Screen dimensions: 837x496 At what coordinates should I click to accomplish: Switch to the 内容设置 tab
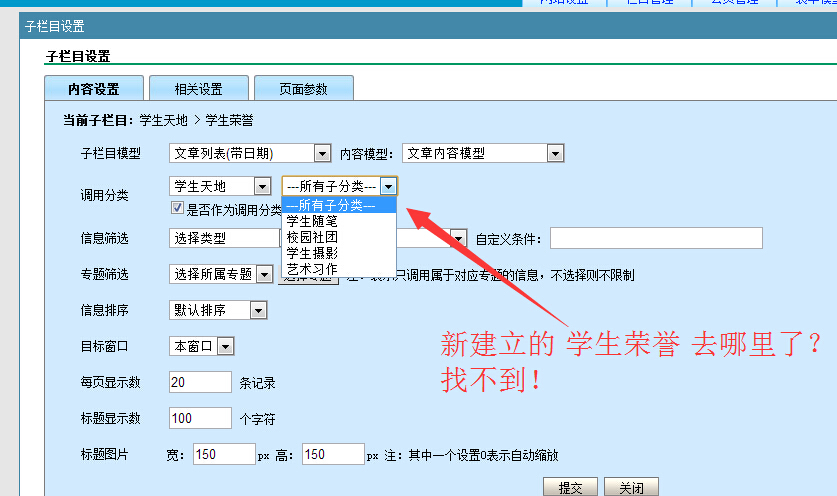coord(94,89)
